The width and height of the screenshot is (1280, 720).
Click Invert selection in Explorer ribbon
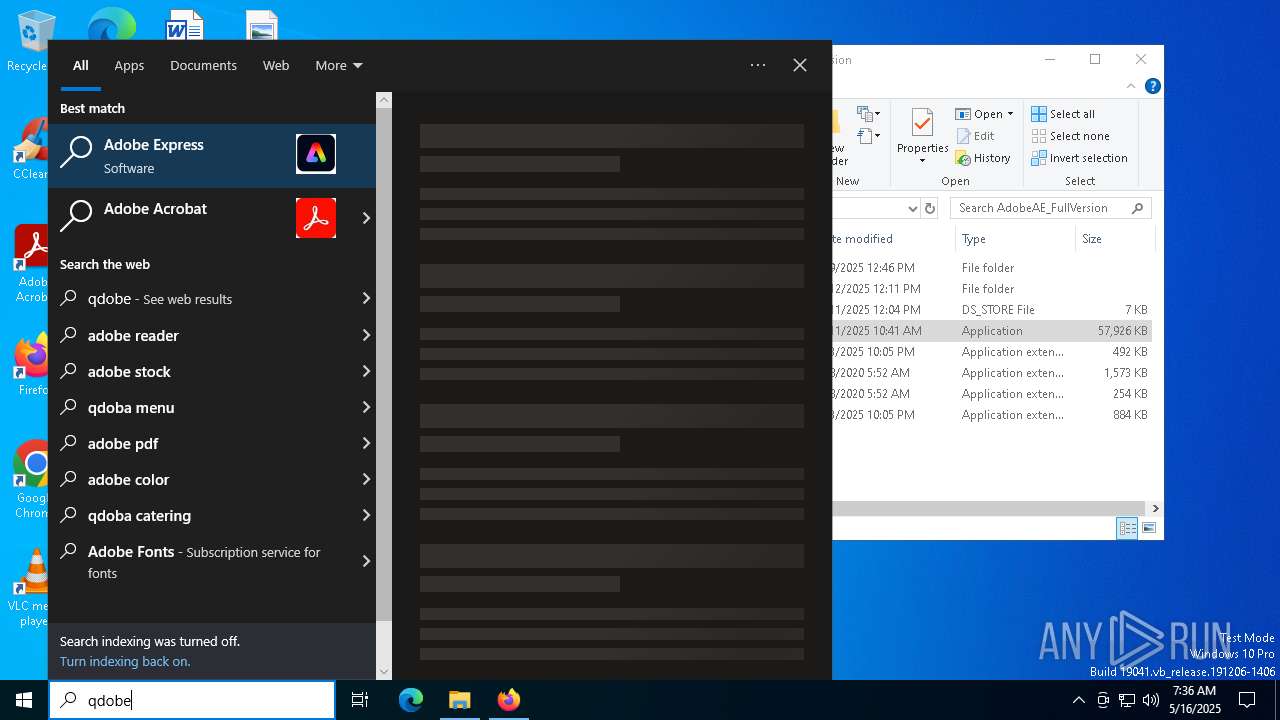(1079, 158)
